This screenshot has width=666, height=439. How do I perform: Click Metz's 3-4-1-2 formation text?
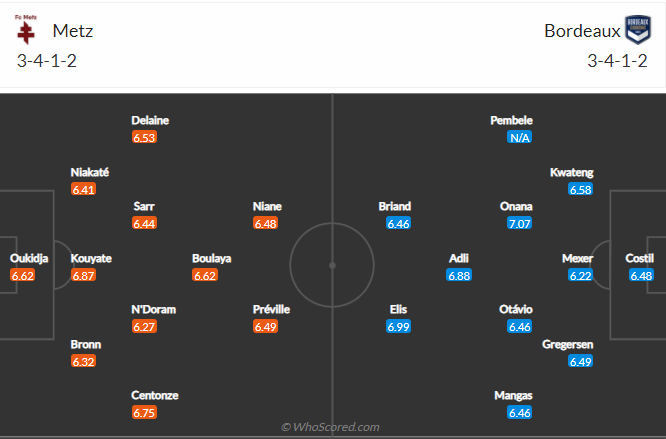point(47,61)
